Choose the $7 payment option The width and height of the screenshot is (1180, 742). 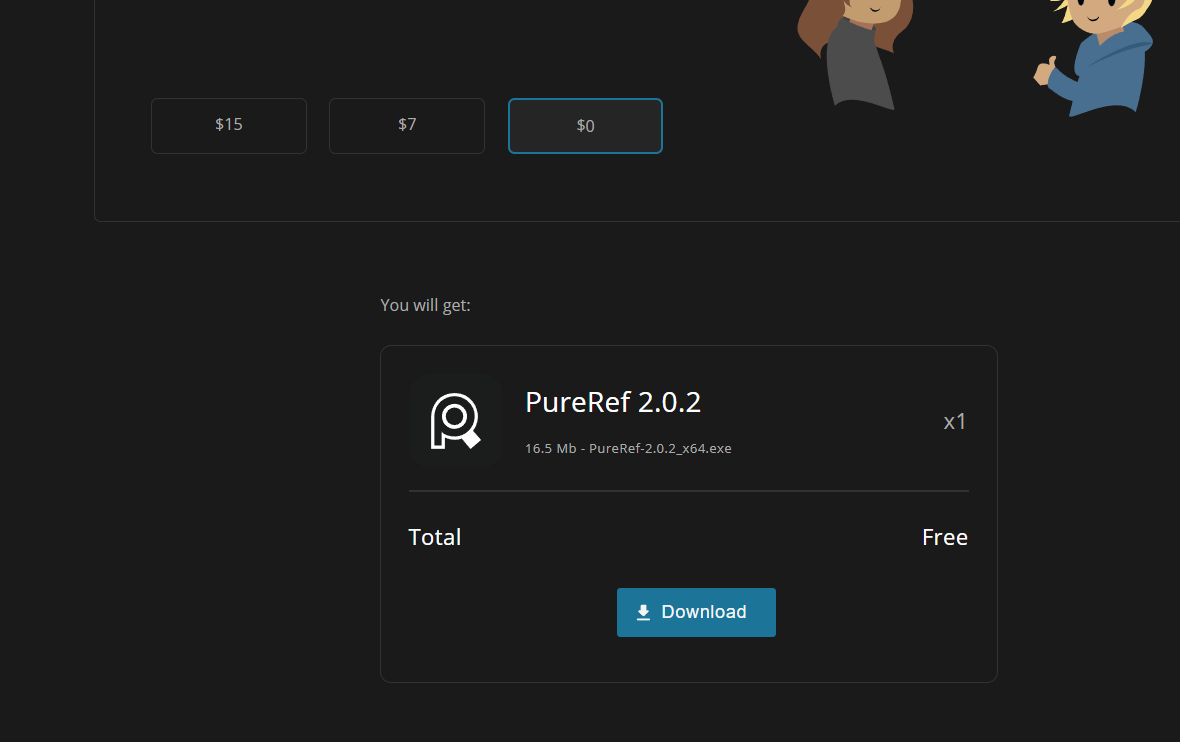pos(407,126)
